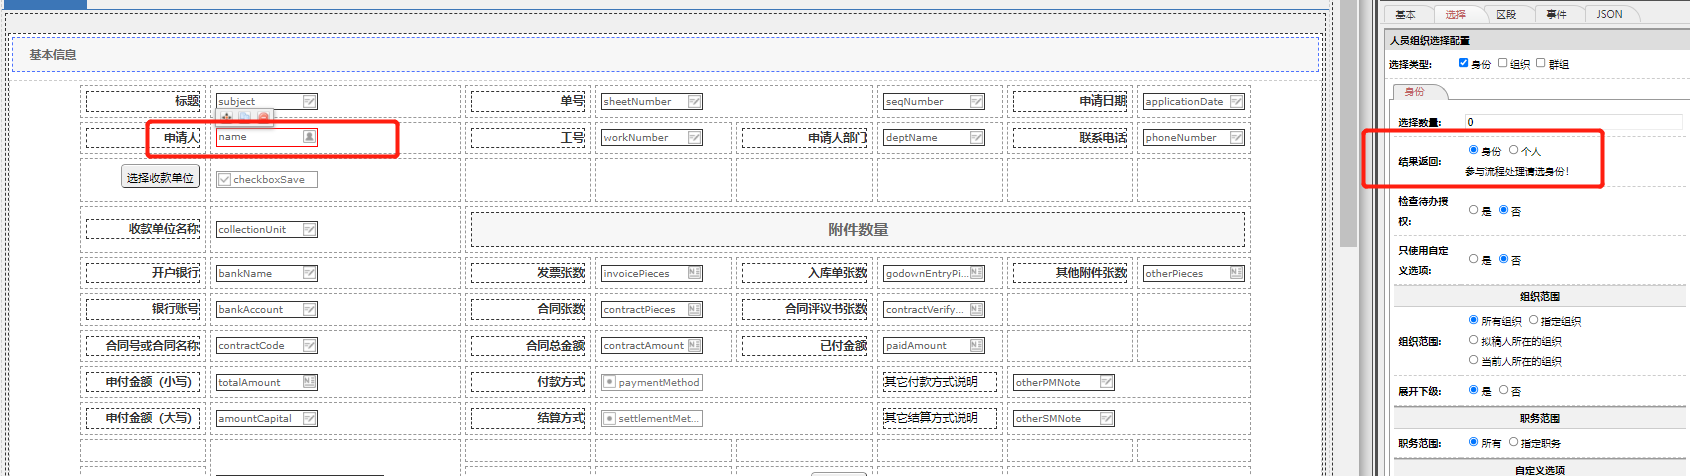Select the invoicePieces number field
This screenshot has width=1690, height=476.
(x=652, y=273)
